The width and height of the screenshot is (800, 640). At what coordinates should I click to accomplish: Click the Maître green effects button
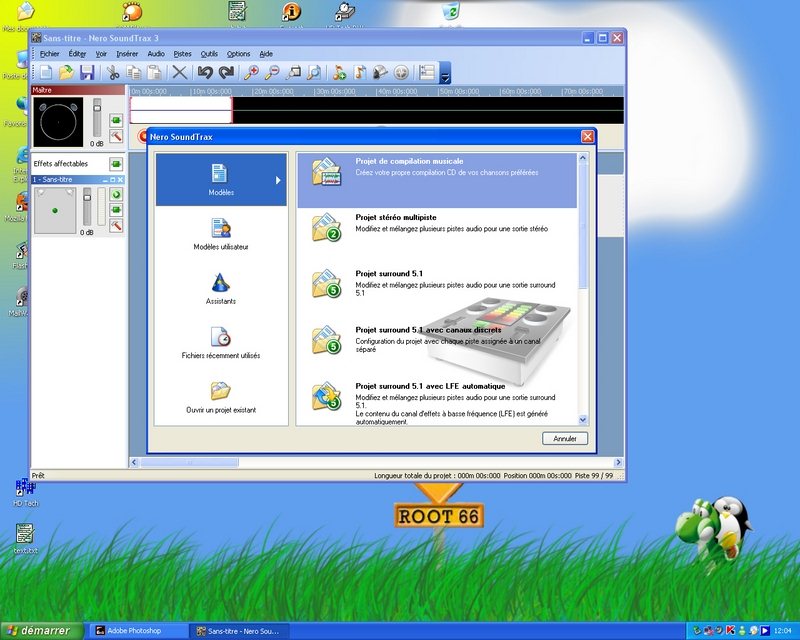[116, 120]
